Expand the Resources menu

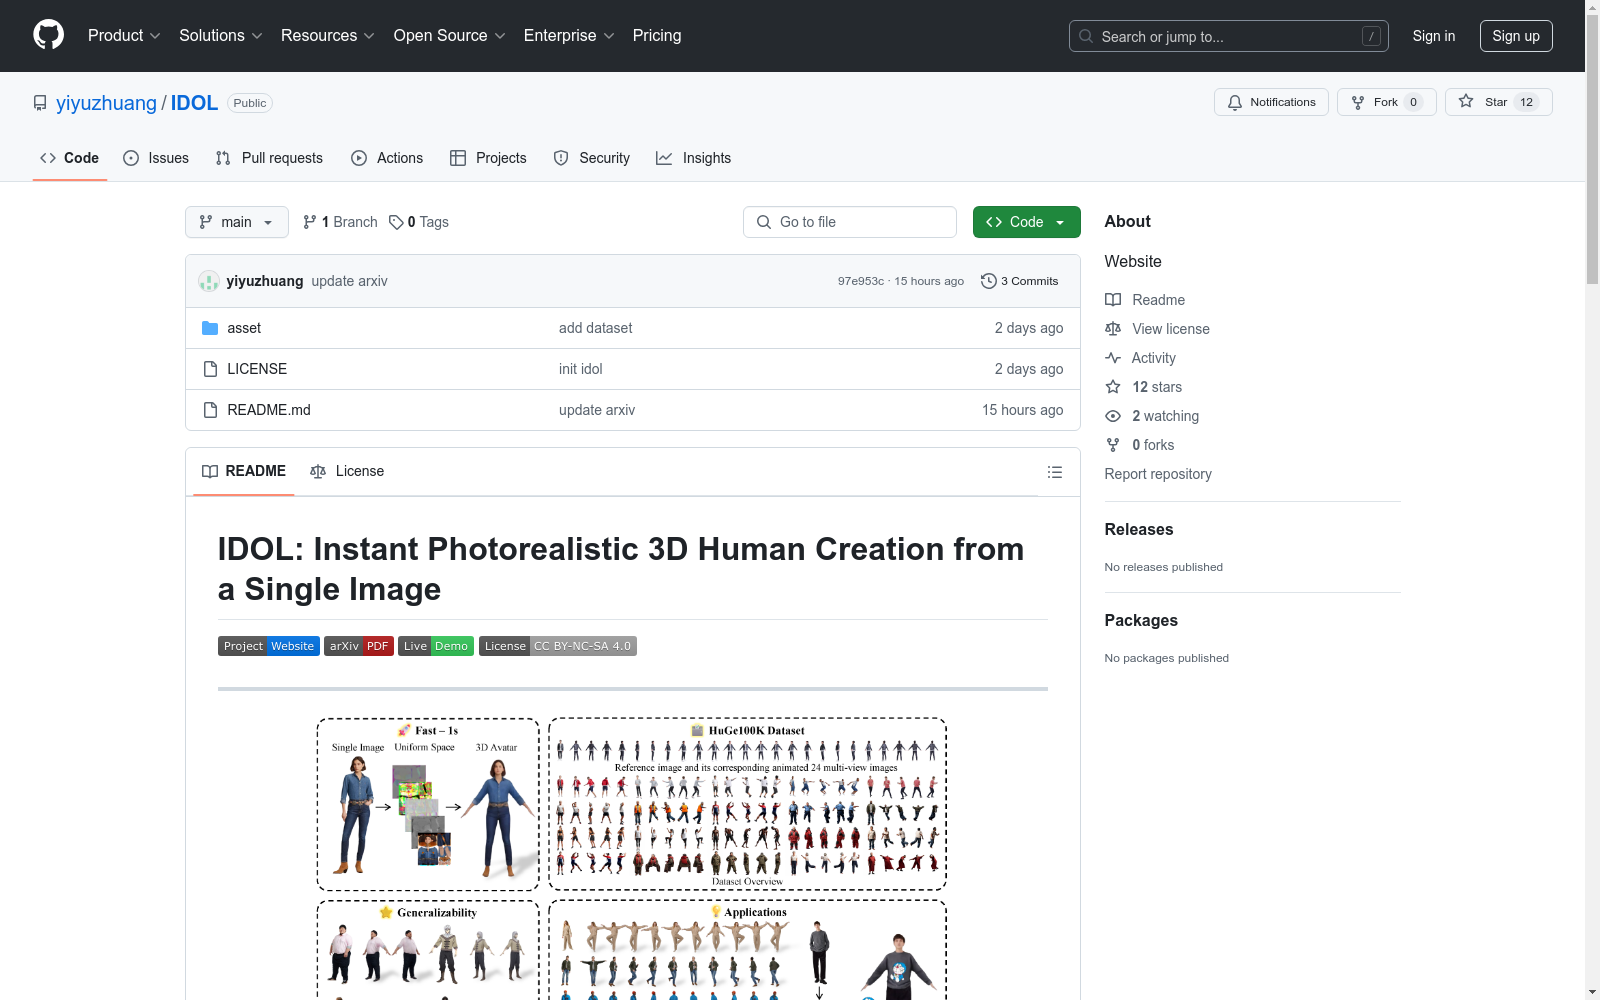328,36
